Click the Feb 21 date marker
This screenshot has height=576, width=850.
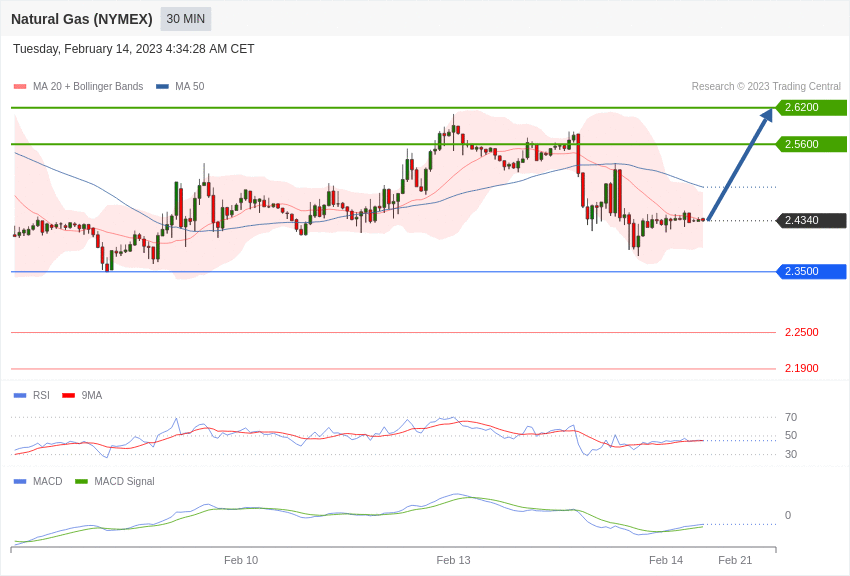click(735, 560)
